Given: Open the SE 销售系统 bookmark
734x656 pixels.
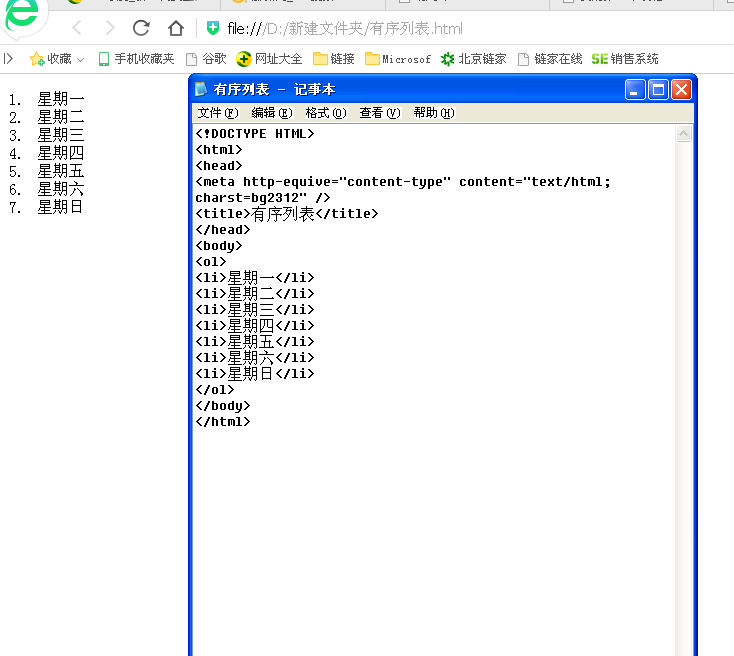Looking at the screenshot, I should [x=625, y=59].
